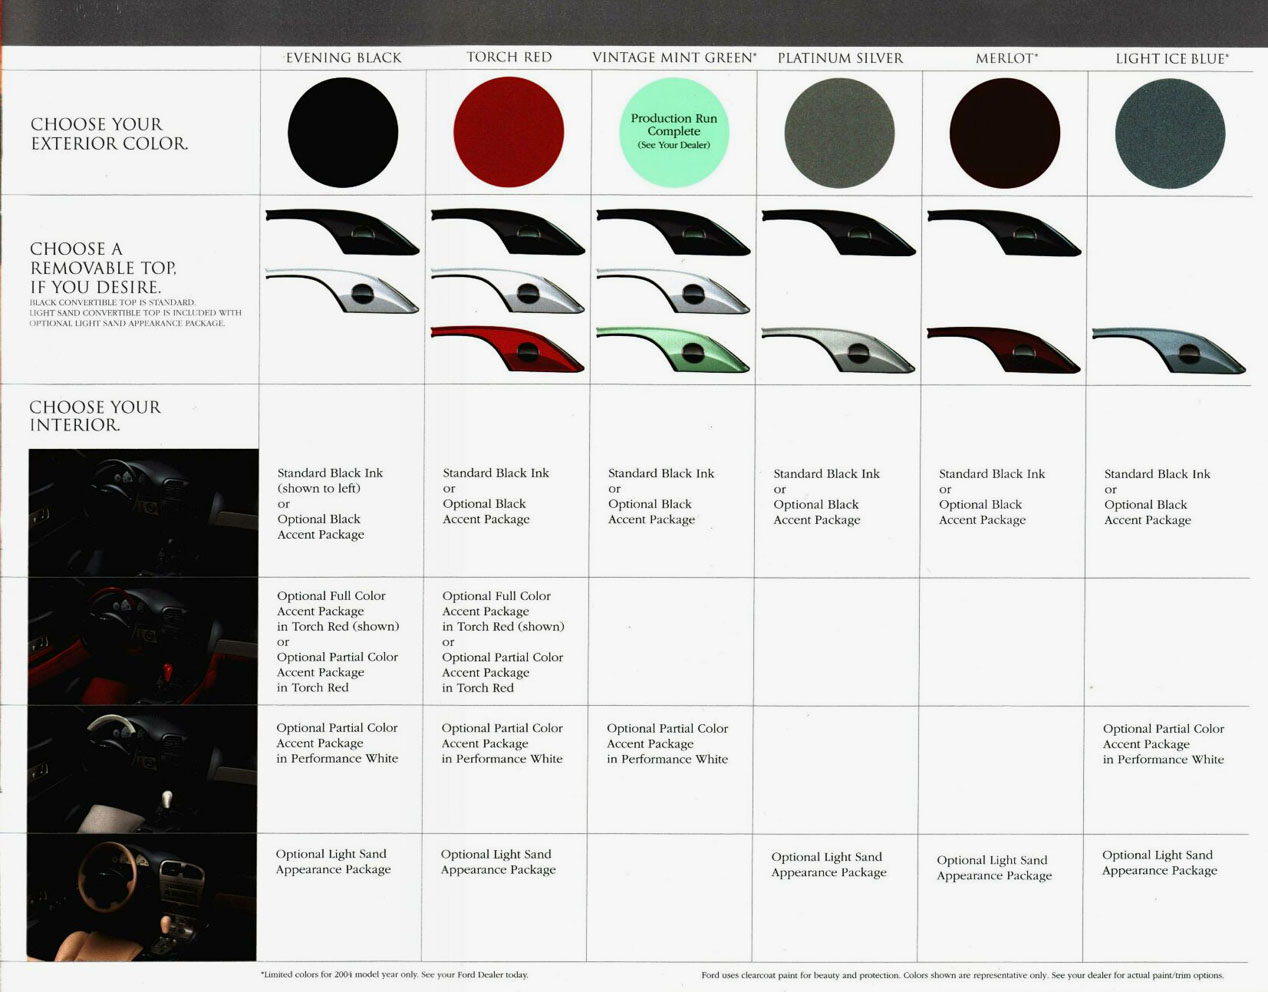Click the 'Choose a Removable Top' heading

click(104, 267)
